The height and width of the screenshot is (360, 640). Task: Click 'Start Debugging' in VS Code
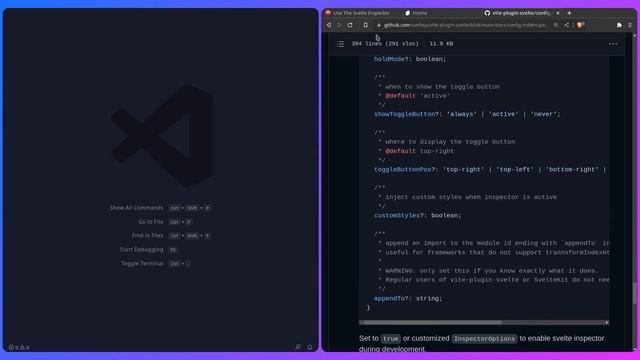point(141,250)
